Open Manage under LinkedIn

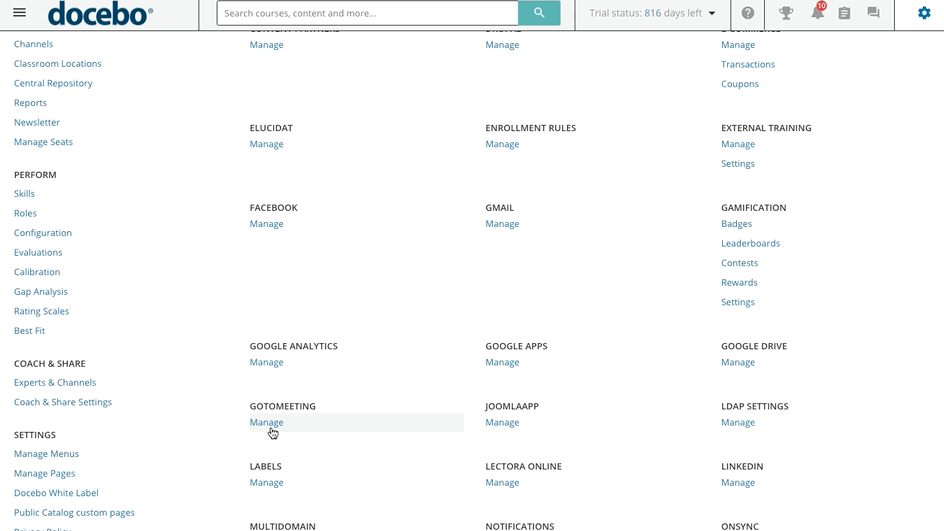(x=737, y=482)
